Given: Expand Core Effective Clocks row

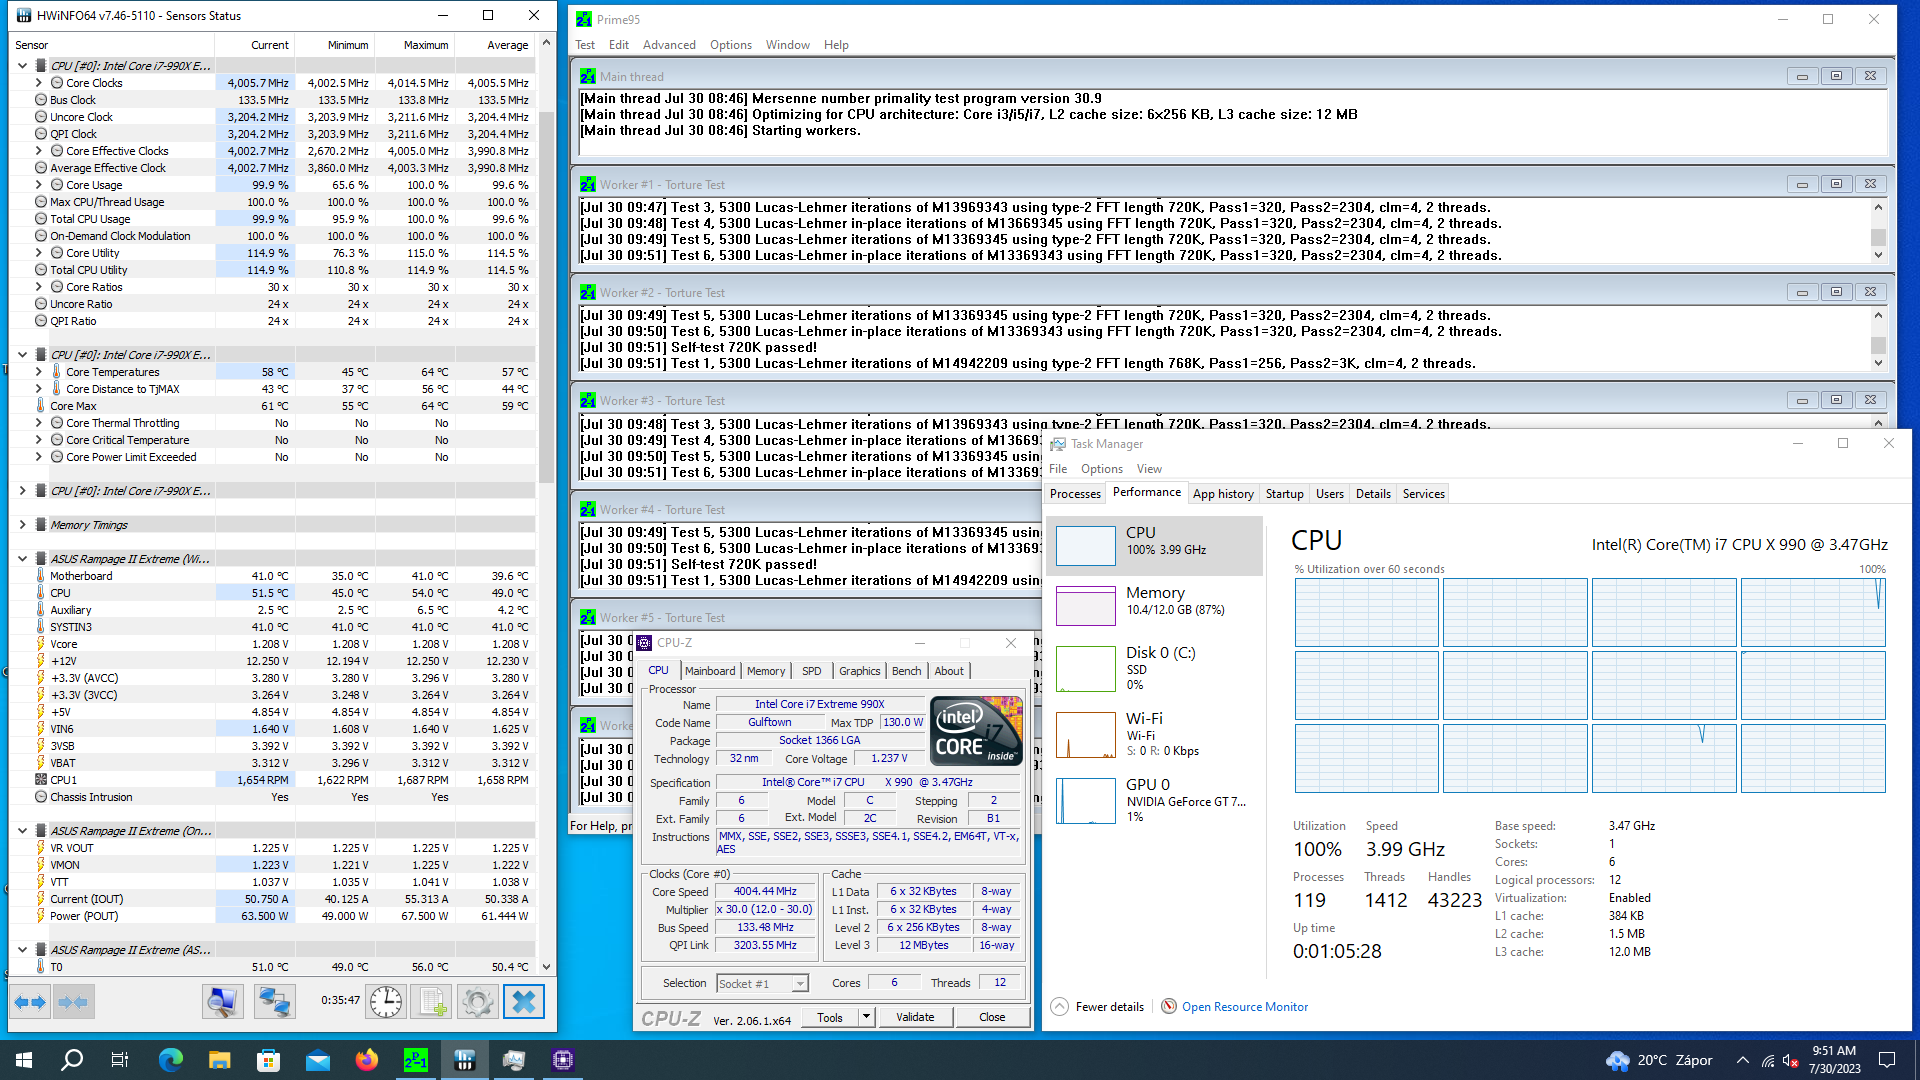Looking at the screenshot, I should (39, 151).
